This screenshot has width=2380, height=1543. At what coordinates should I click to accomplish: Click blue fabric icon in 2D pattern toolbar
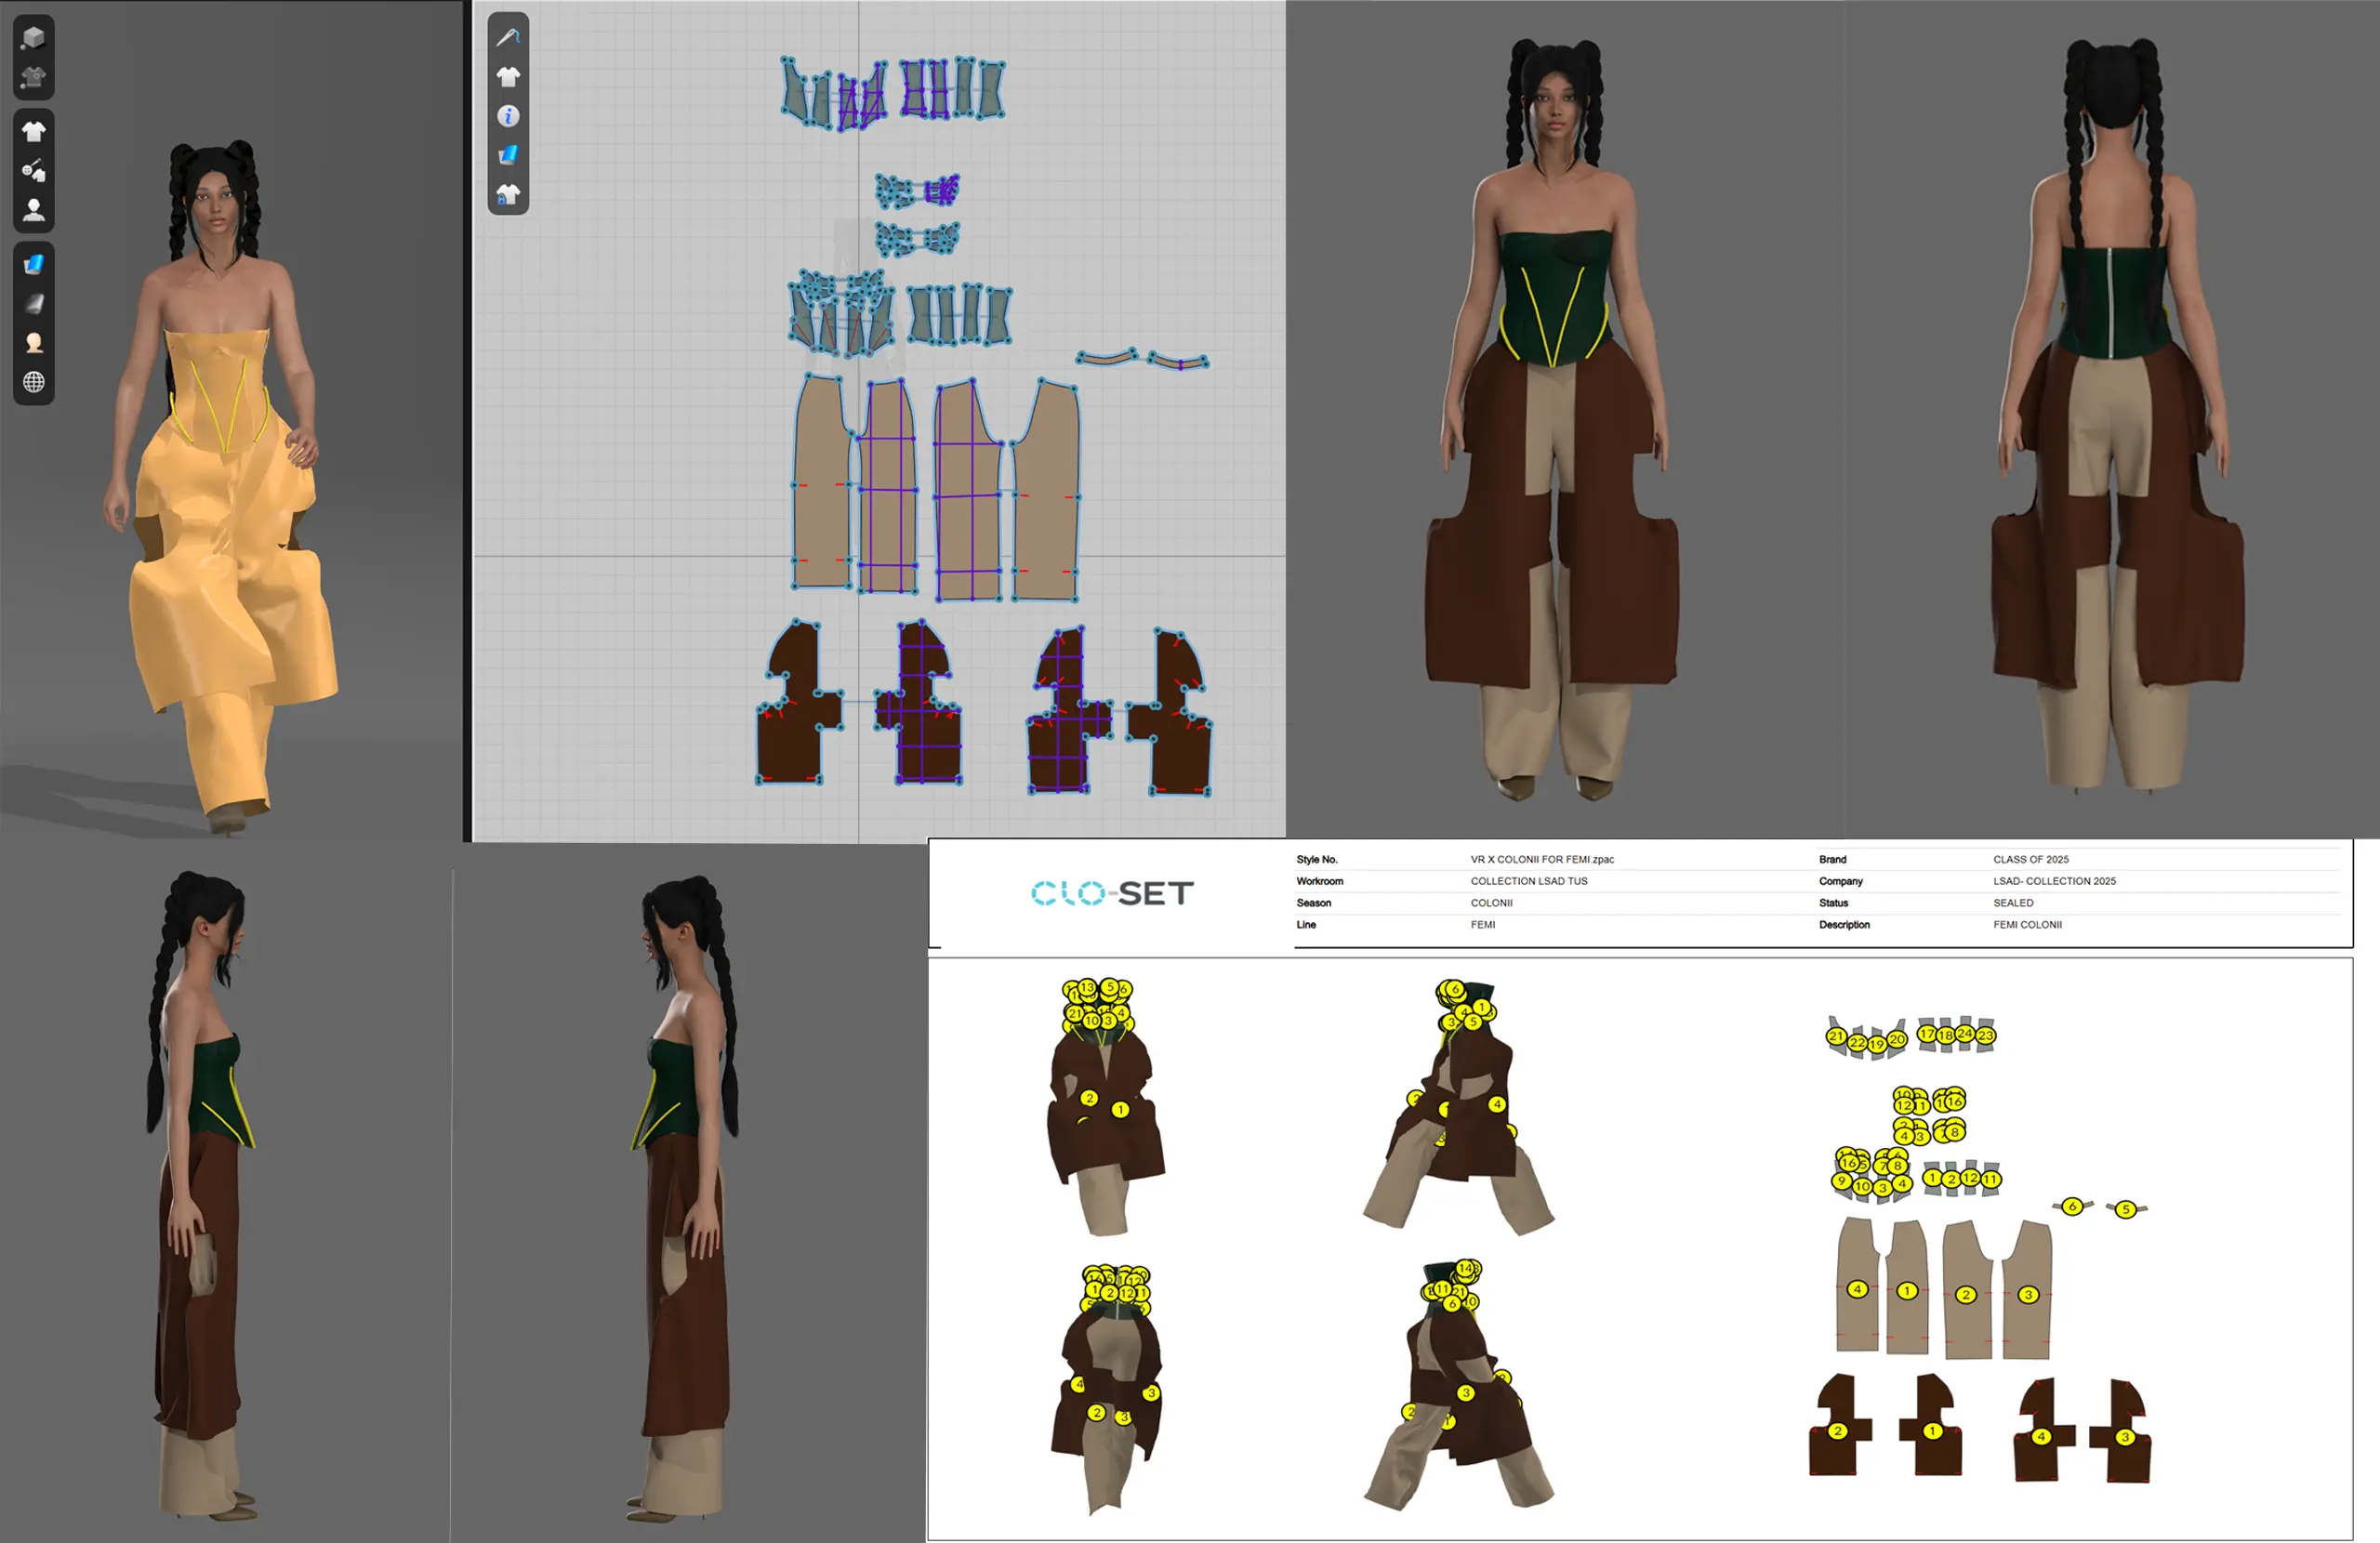click(x=508, y=155)
